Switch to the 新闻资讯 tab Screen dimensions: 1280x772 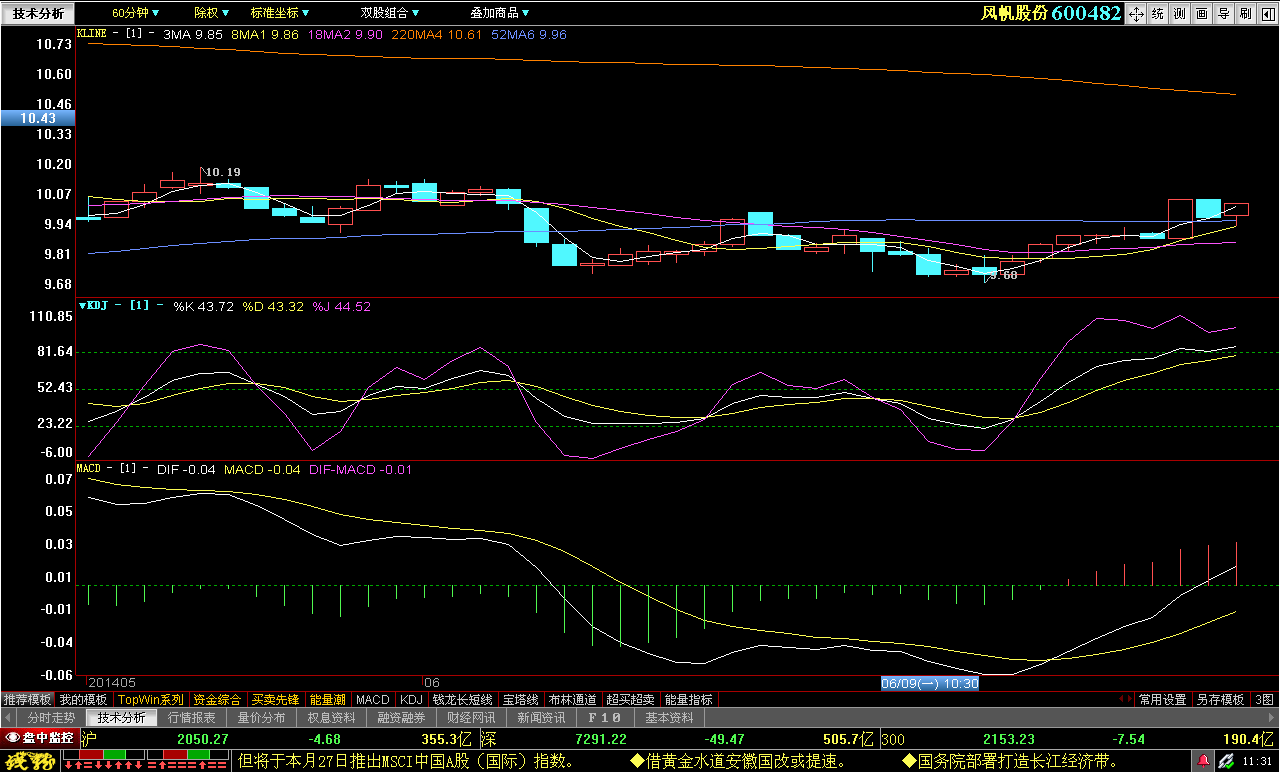[541, 718]
